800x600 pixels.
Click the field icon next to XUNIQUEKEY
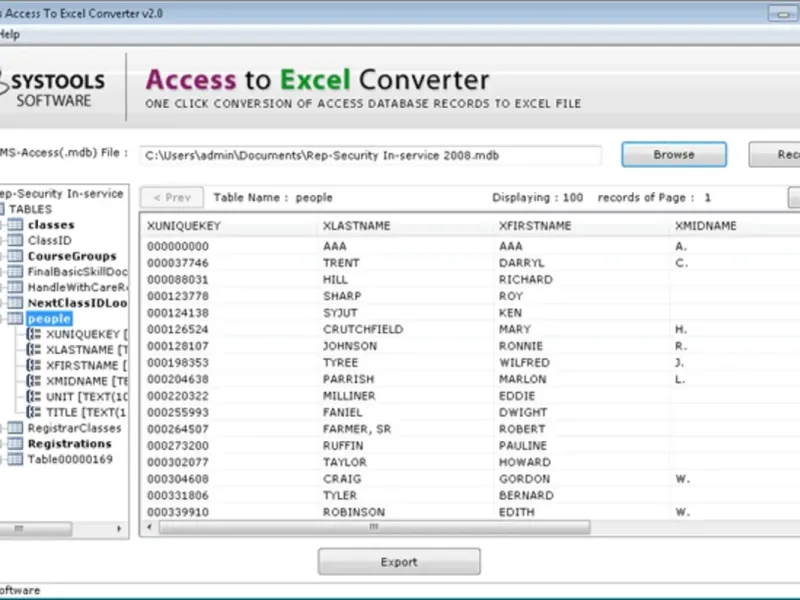[x=34, y=334]
